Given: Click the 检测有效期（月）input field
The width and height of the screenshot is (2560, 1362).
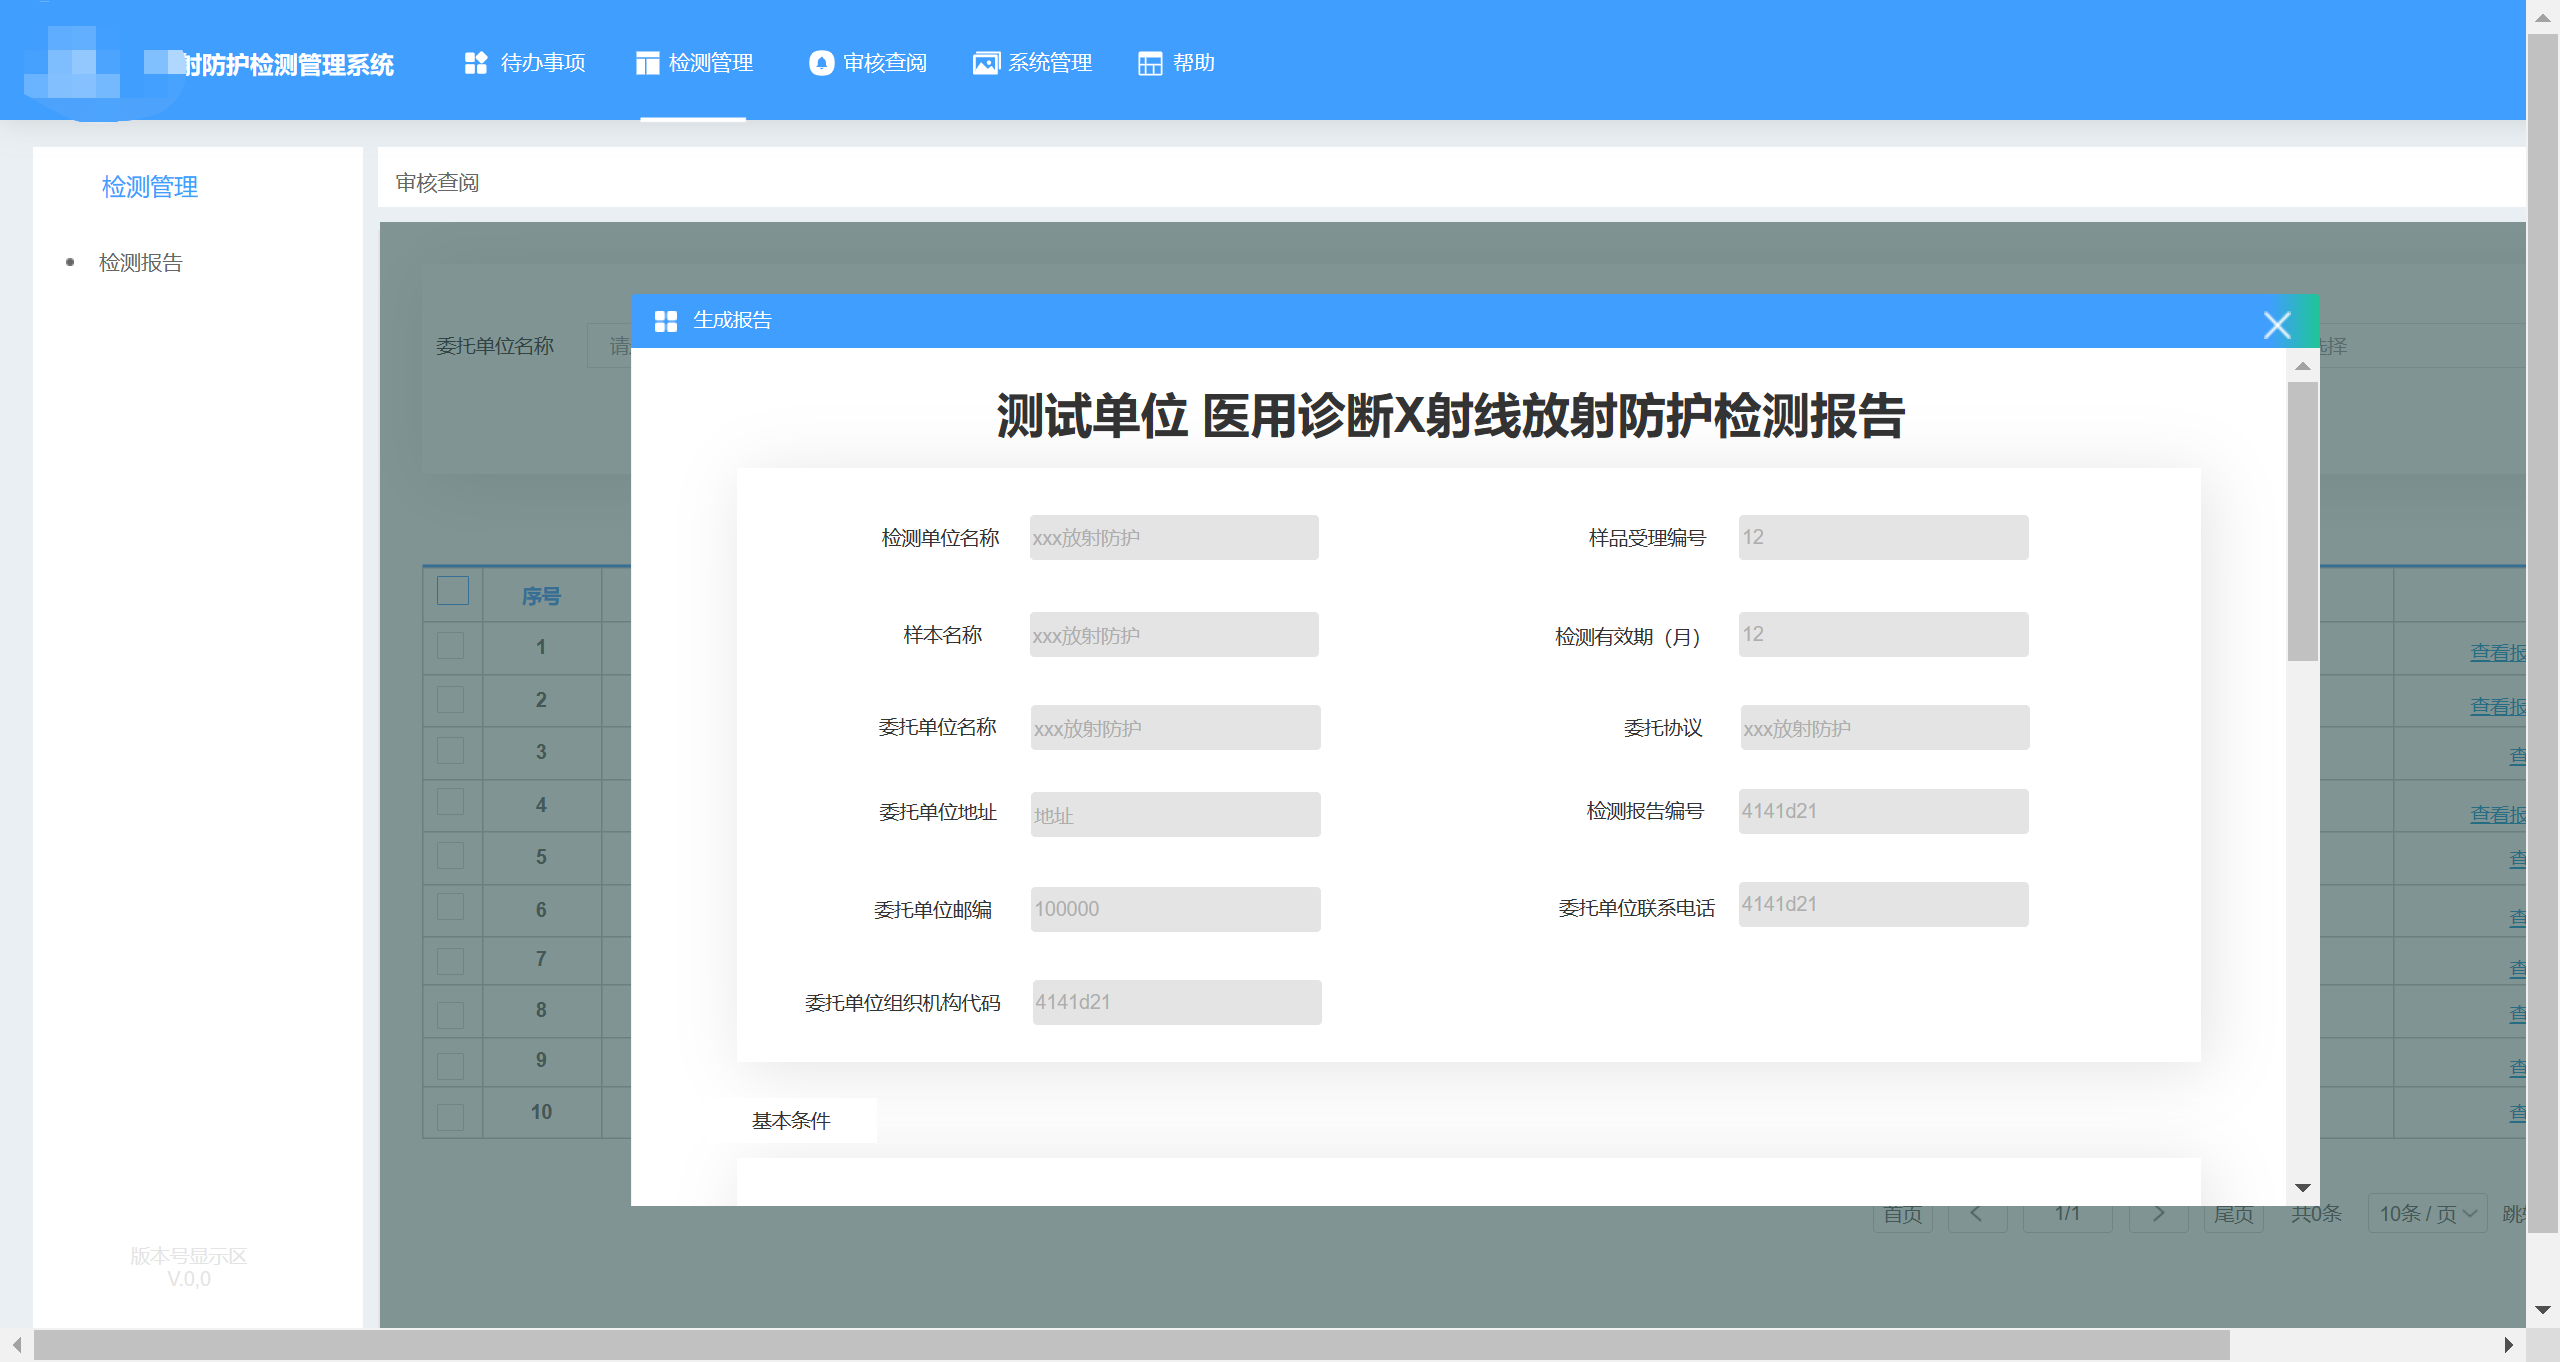Looking at the screenshot, I should tap(1883, 634).
